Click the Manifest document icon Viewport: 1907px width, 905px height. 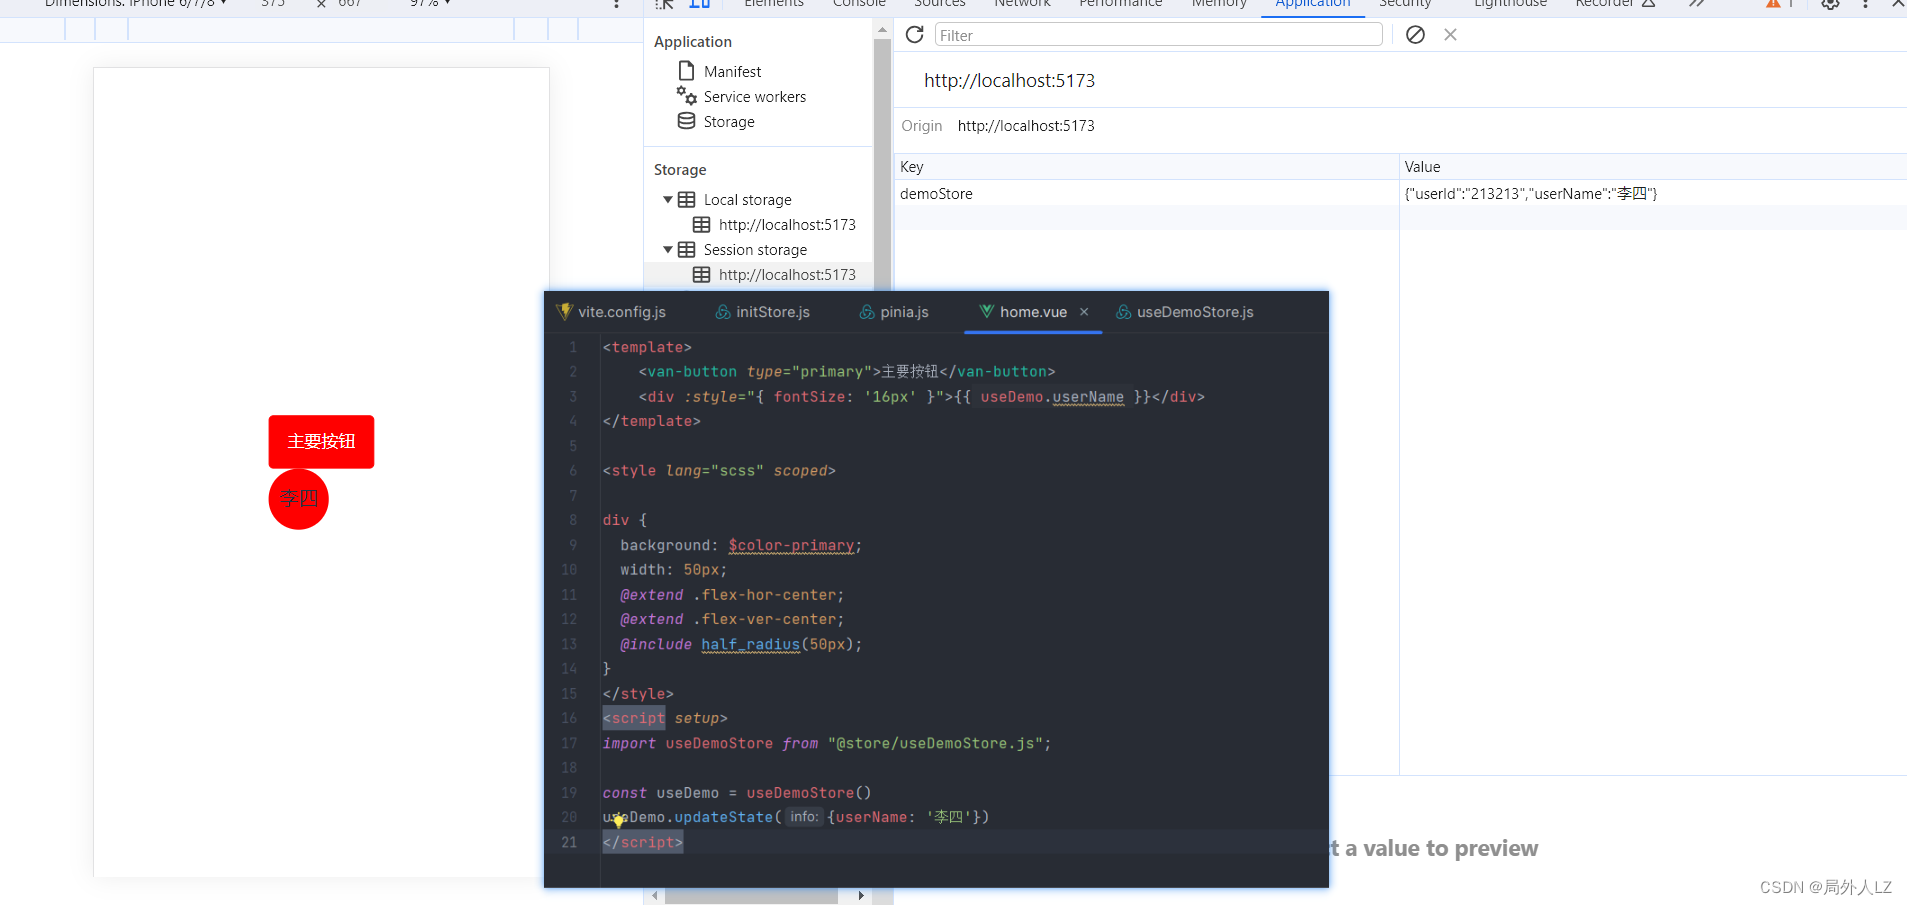[686, 71]
